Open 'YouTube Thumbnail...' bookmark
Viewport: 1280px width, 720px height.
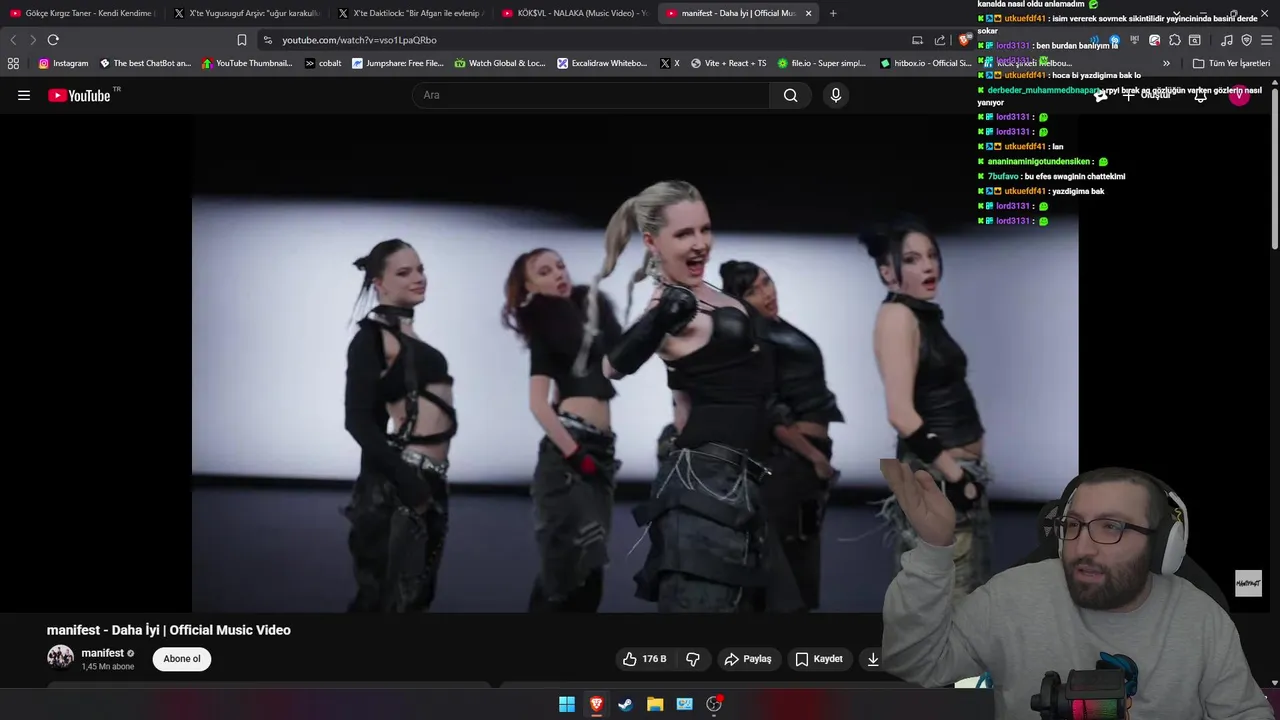247,63
